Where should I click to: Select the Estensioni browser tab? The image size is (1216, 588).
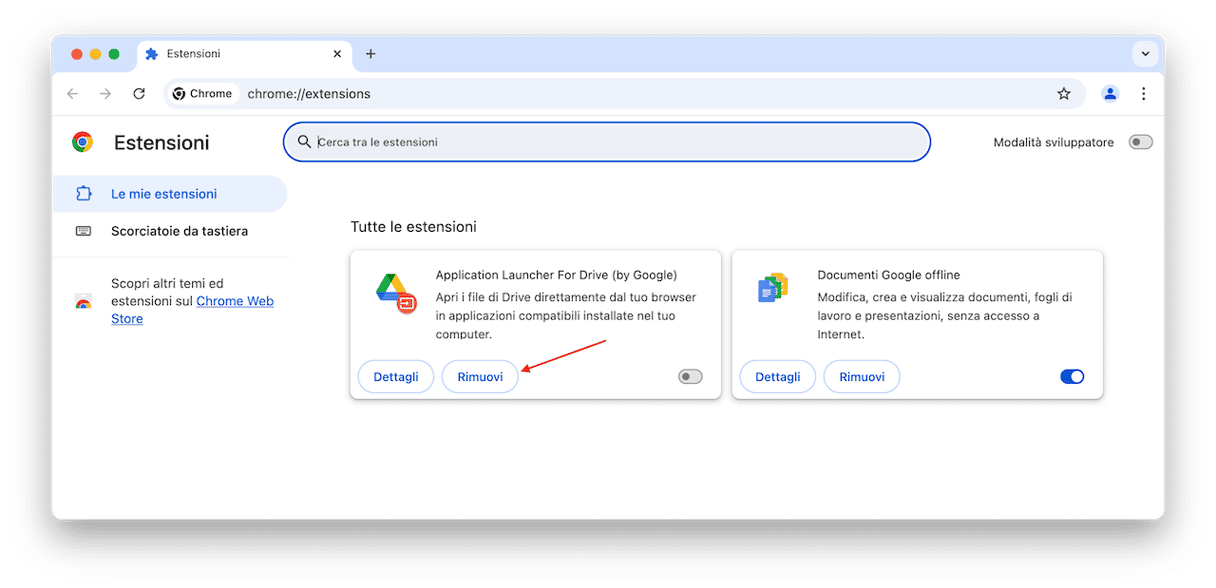click(242, 54)
